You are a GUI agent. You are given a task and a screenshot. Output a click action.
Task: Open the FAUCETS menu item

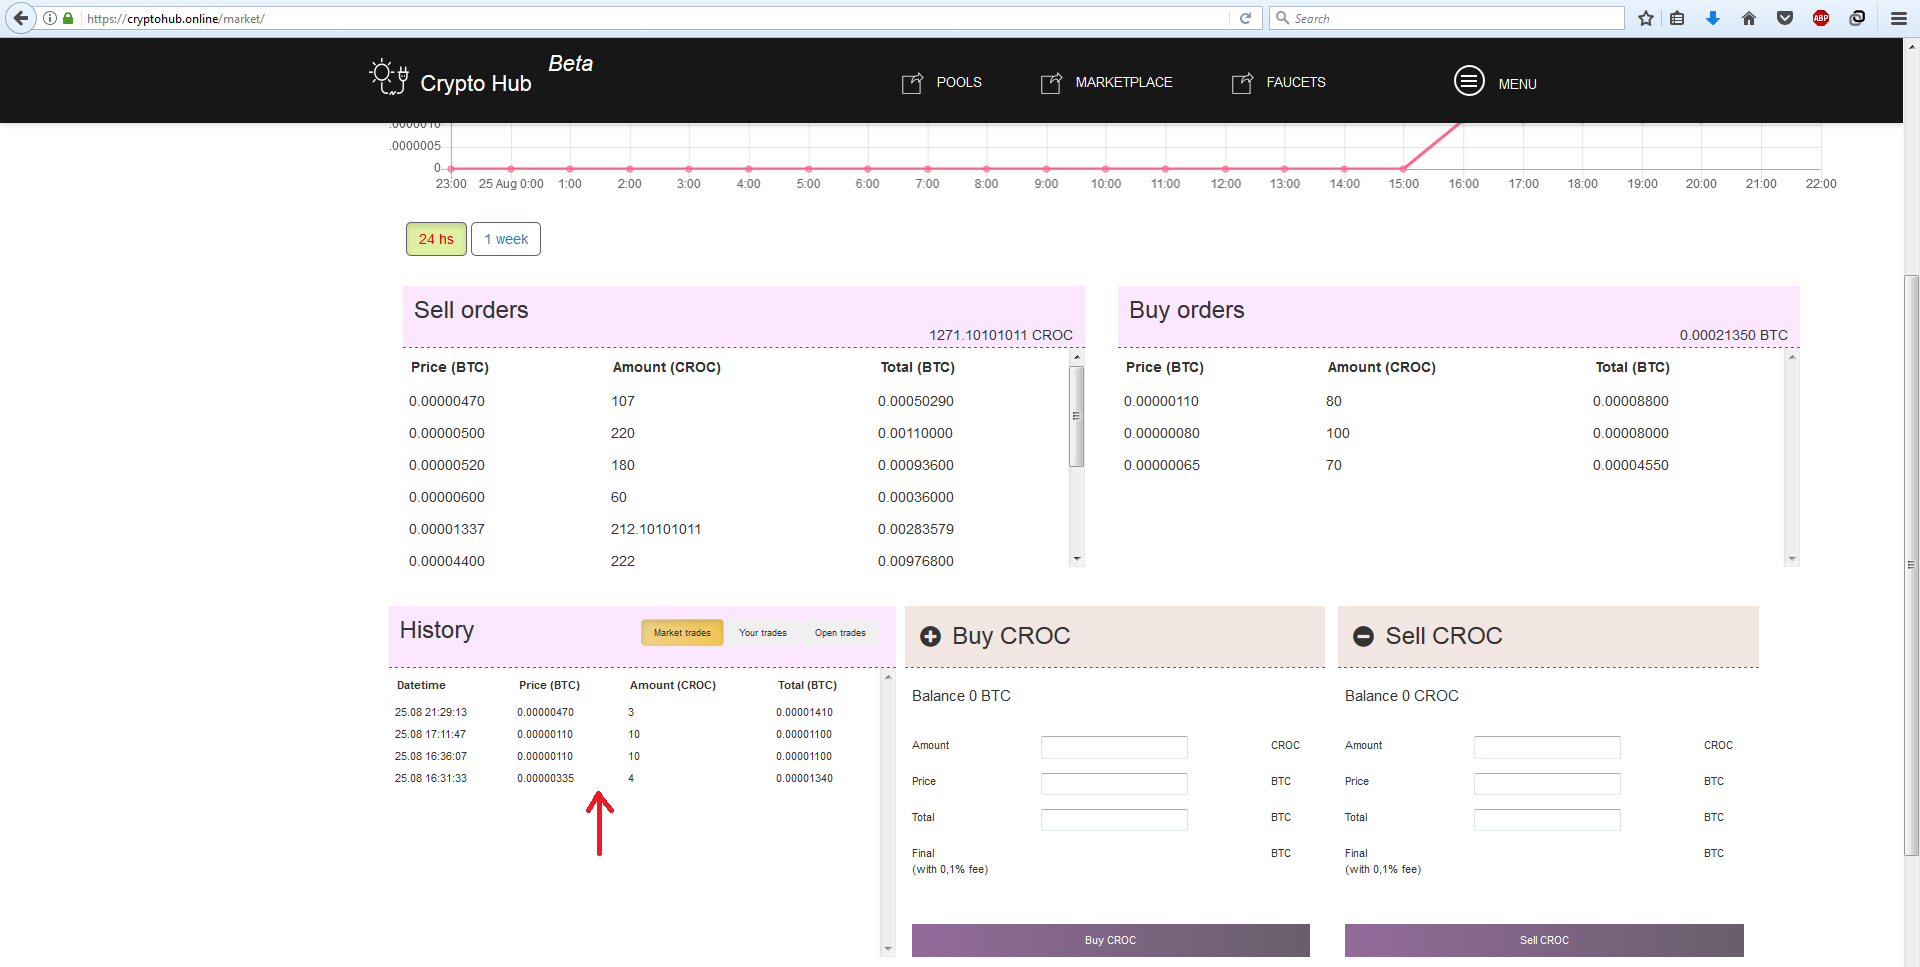click(1296, 82)
